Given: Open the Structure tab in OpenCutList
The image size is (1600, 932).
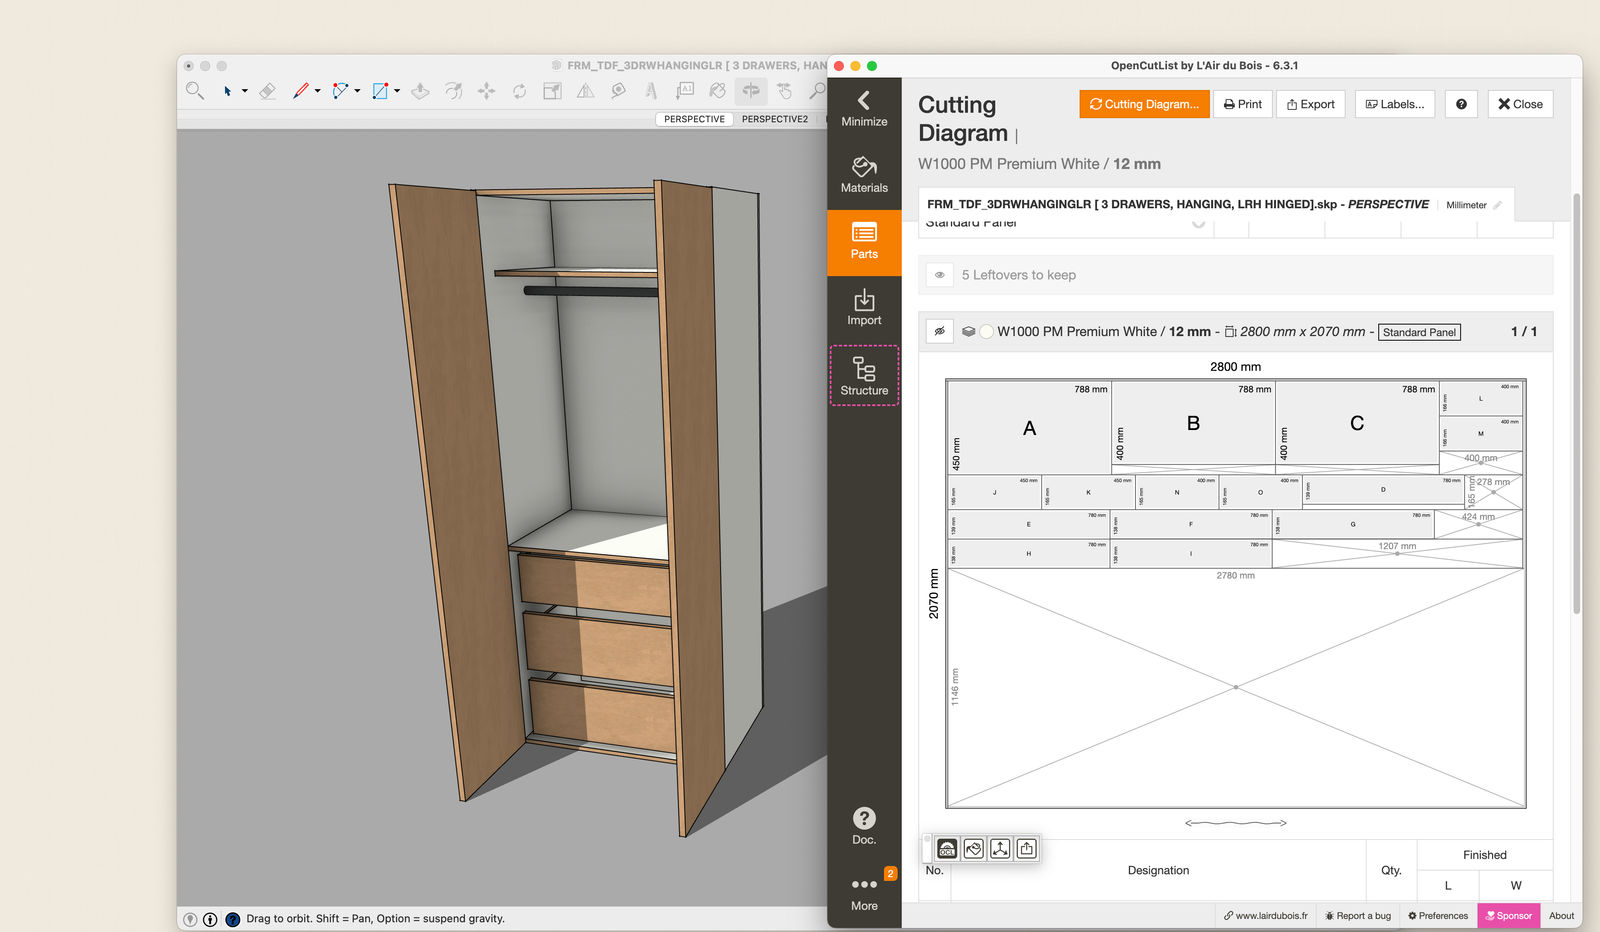Looking at the screenshot, I should 864,376.
